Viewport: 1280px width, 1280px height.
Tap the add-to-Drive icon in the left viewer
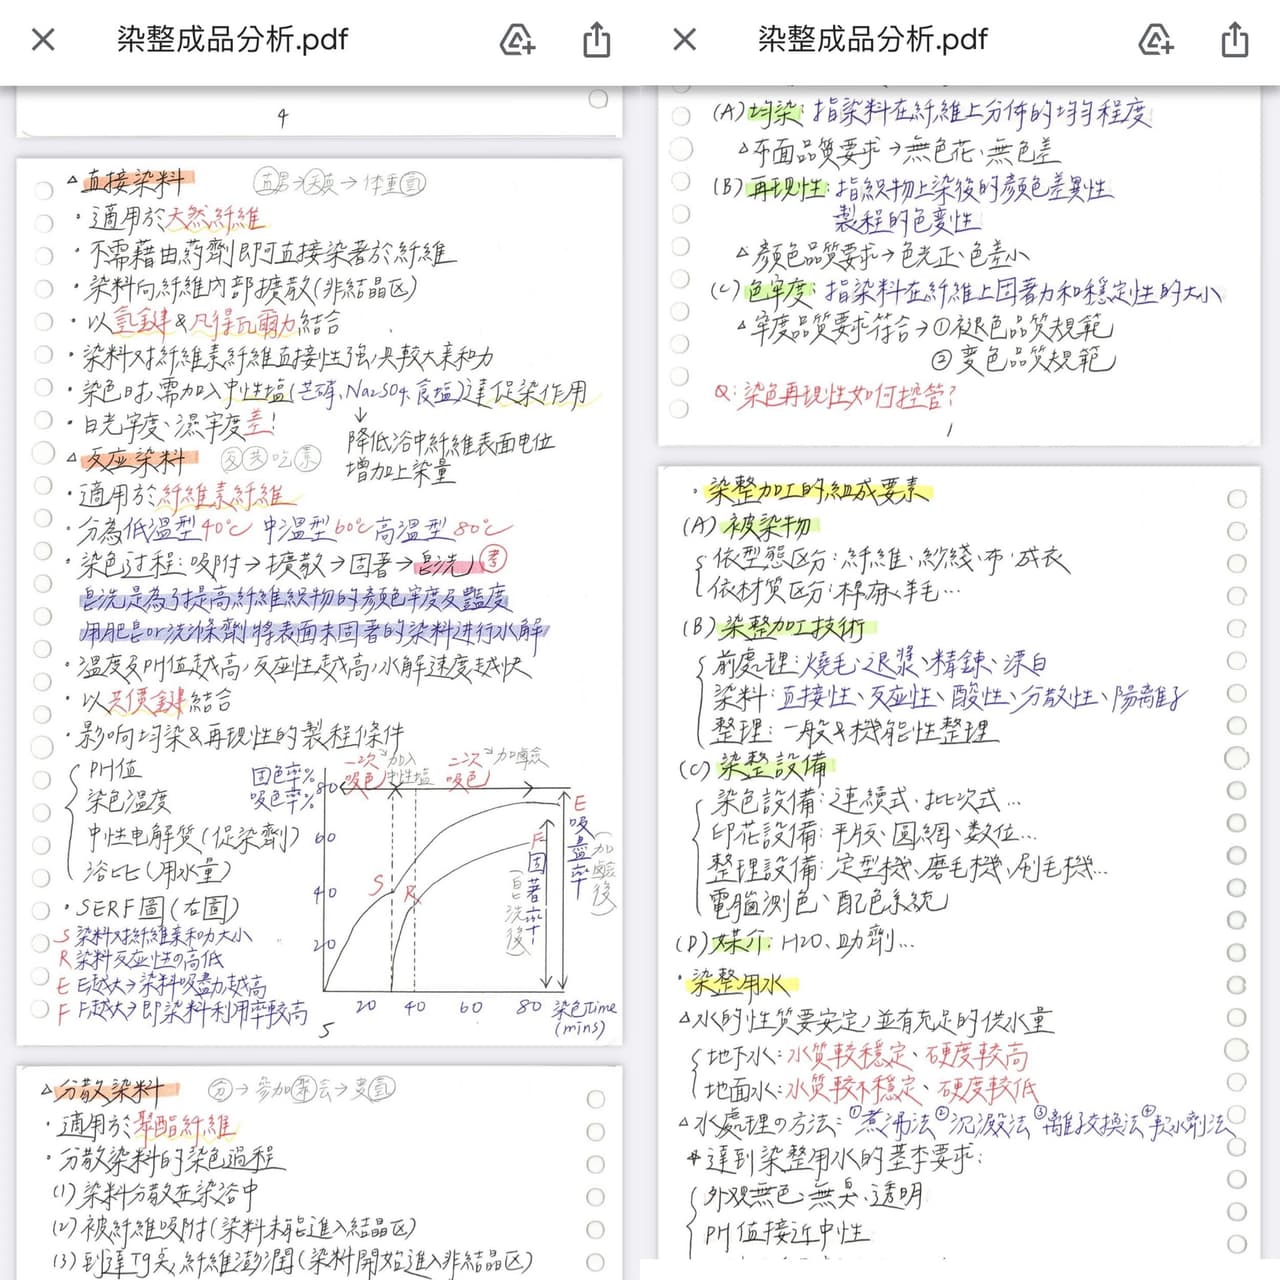517,40
